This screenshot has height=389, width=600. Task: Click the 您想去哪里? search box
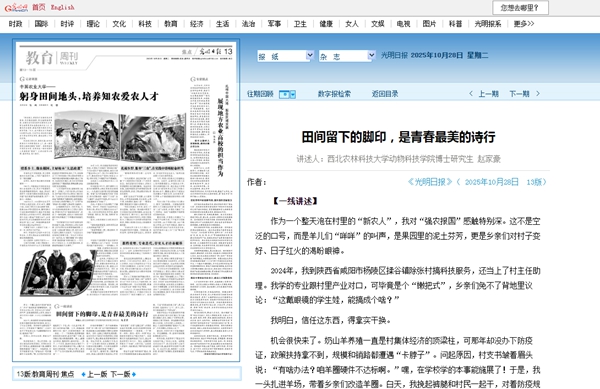520,8
